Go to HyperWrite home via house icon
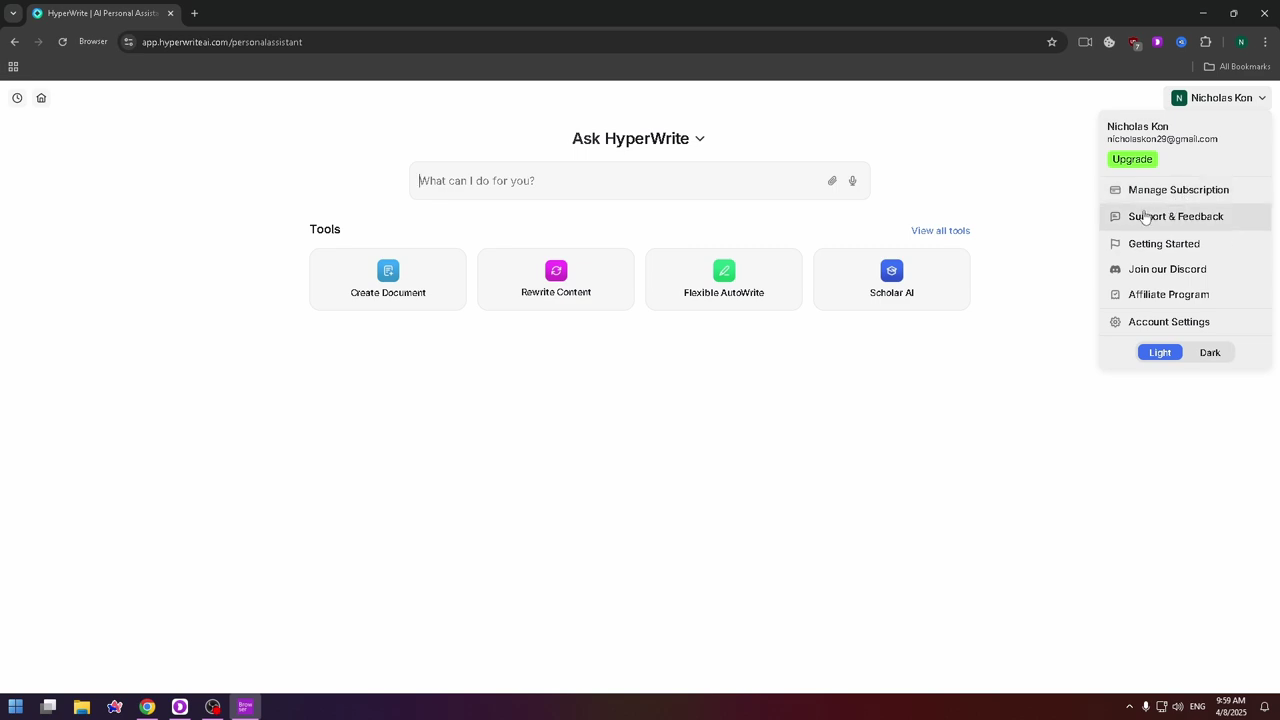The width and height of the screenshot is (1280, 720). click(x=41, y=98)
